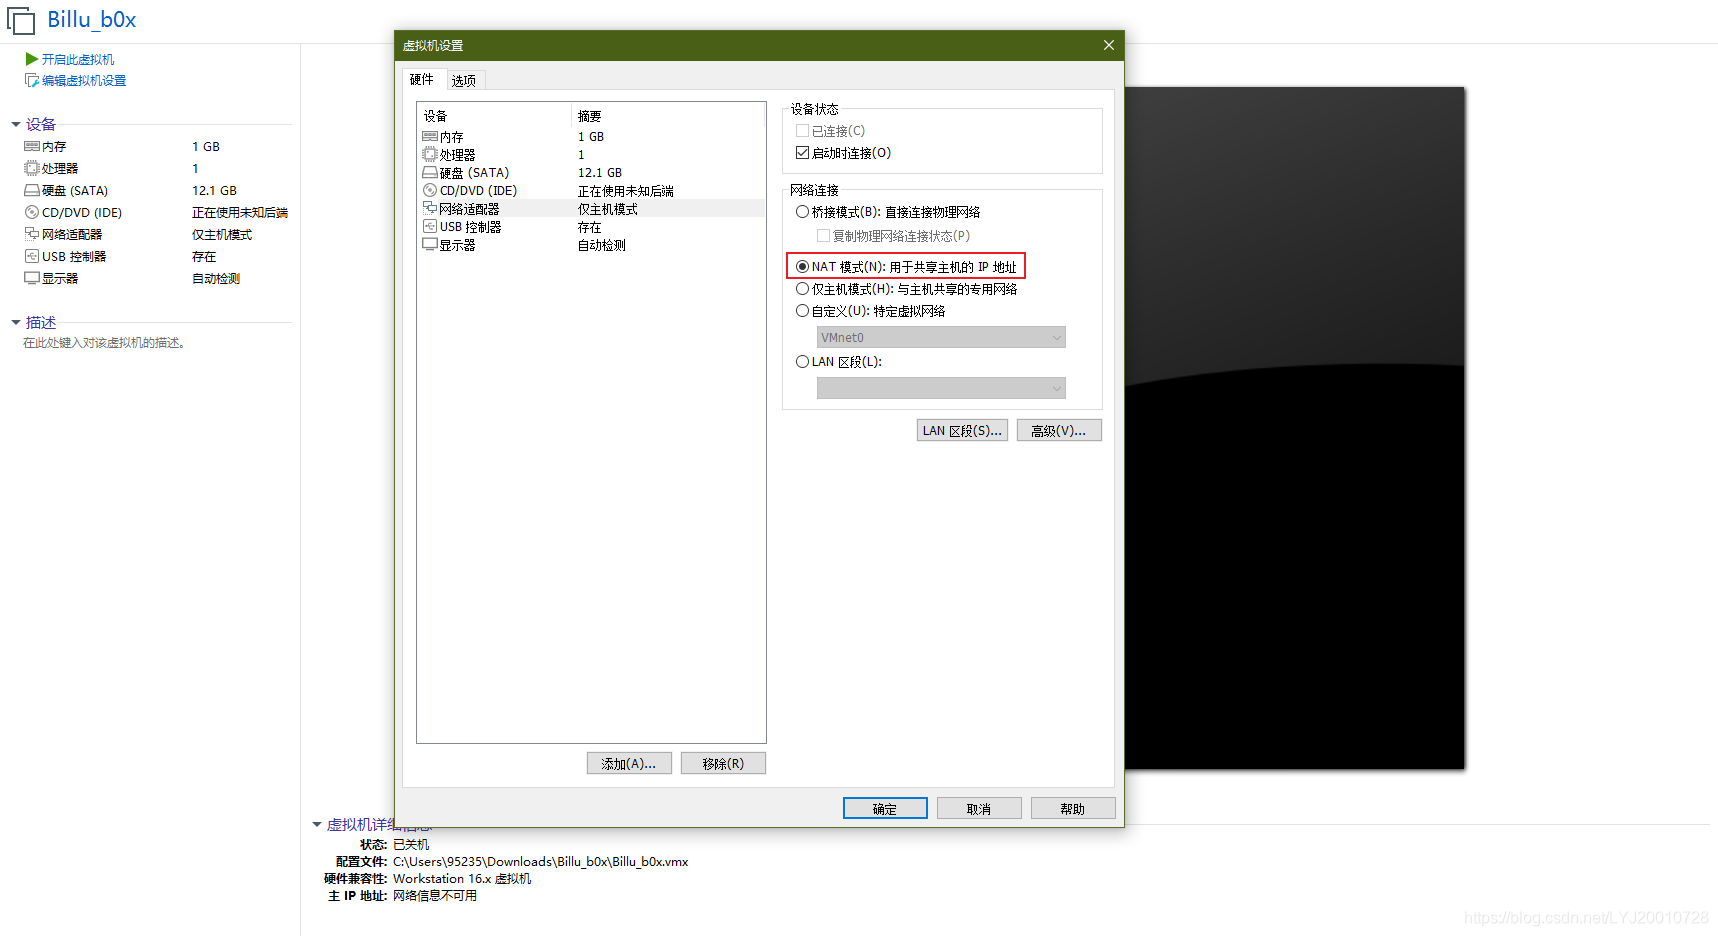Select 自定义(U) 特定虚拟网络 radio button
Screen dimensions: 1718x936
pyautogui.click(x=802, y=311)
